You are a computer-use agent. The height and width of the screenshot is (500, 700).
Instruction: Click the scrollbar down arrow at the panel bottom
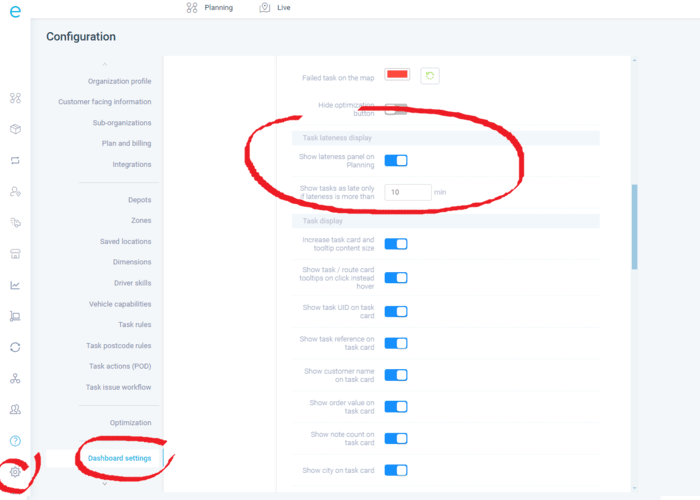tap(634, 488)
